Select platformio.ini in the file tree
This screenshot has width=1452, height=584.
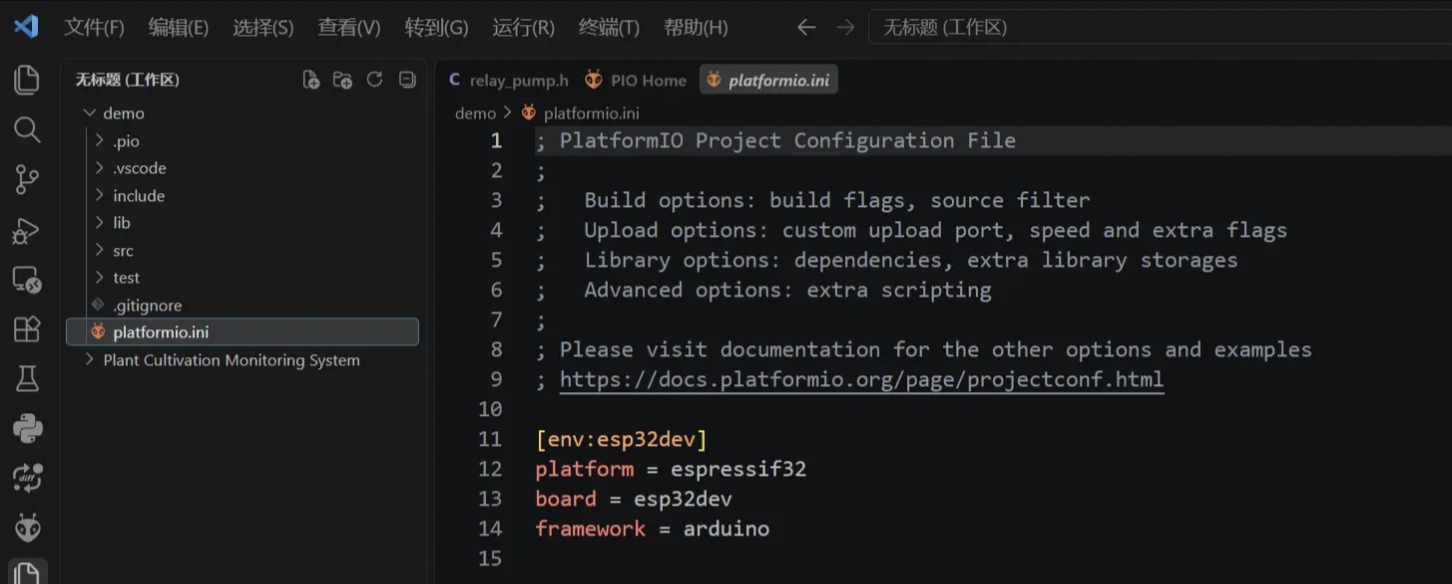pyautogui.click(x=242, y=332)
